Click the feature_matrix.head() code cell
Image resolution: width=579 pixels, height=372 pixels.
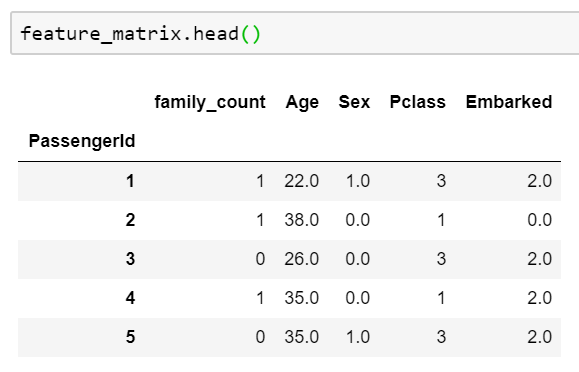(x=295, y=33)
